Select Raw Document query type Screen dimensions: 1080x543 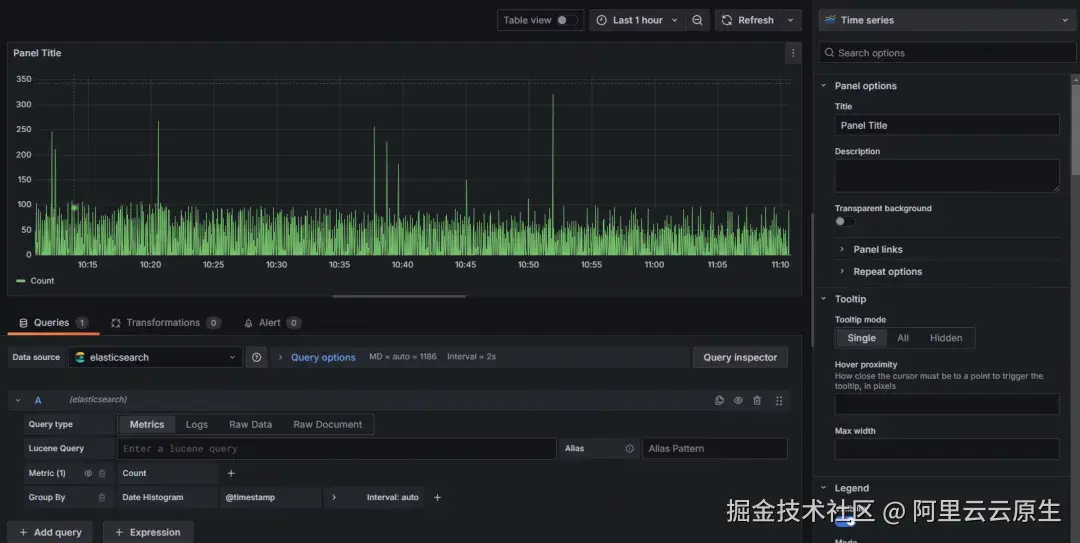[327, 424]
